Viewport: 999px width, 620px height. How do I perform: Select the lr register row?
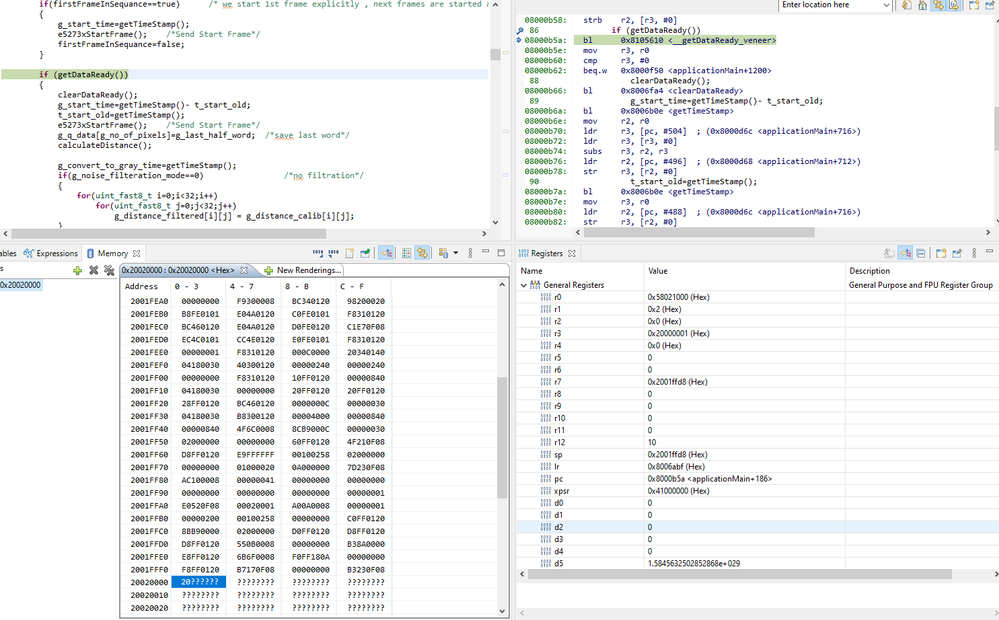pyautogui.click(x=757, y=466)
